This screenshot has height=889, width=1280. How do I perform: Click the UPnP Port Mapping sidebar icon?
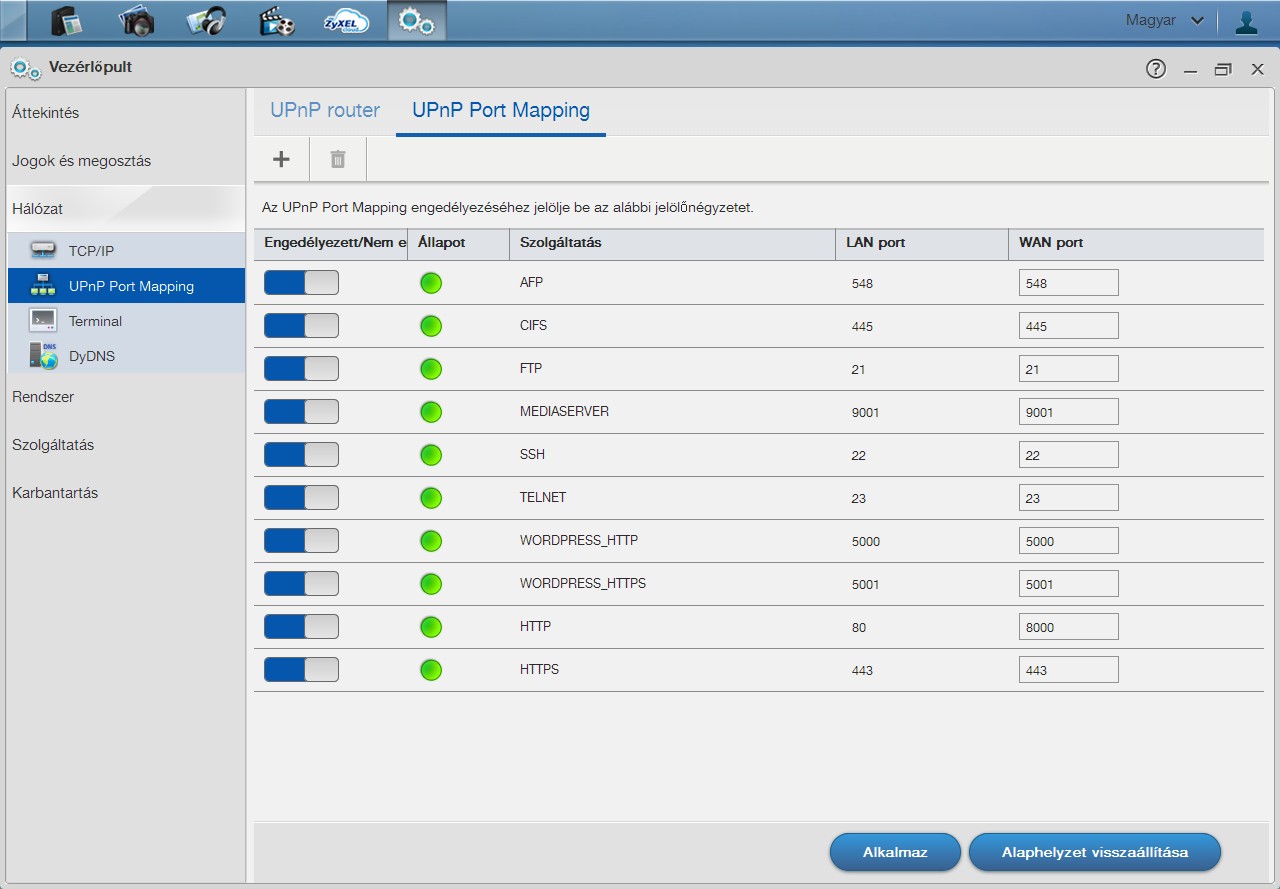(43, 286)
